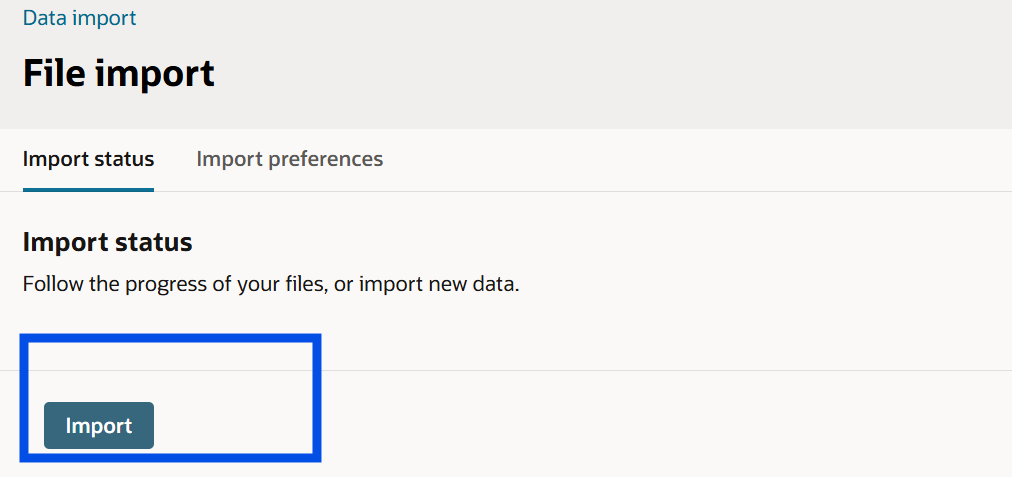Switch to the Import preferences tab
This screenshot has height=477, width=1012.
tap(290, 159)
